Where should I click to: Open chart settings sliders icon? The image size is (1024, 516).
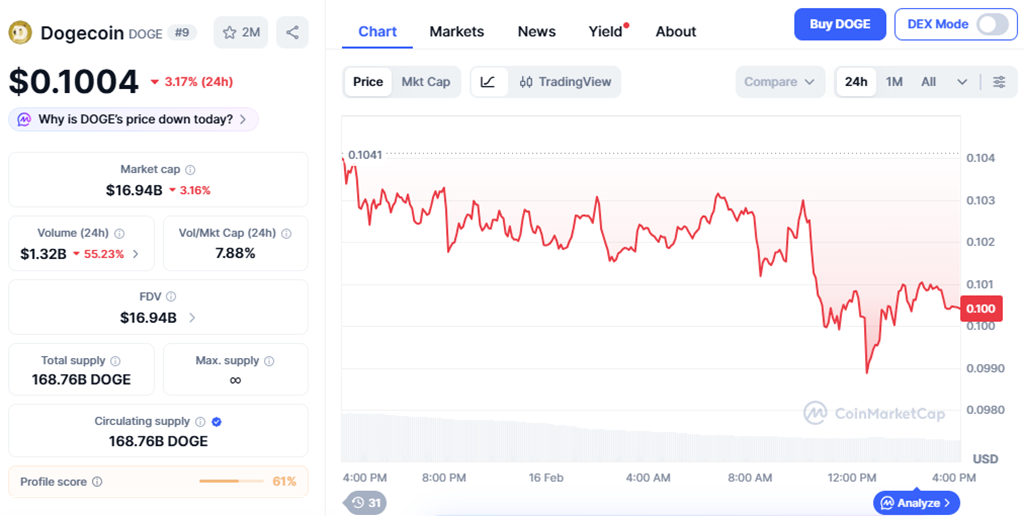pyautogui.click(x=999, y=82)
